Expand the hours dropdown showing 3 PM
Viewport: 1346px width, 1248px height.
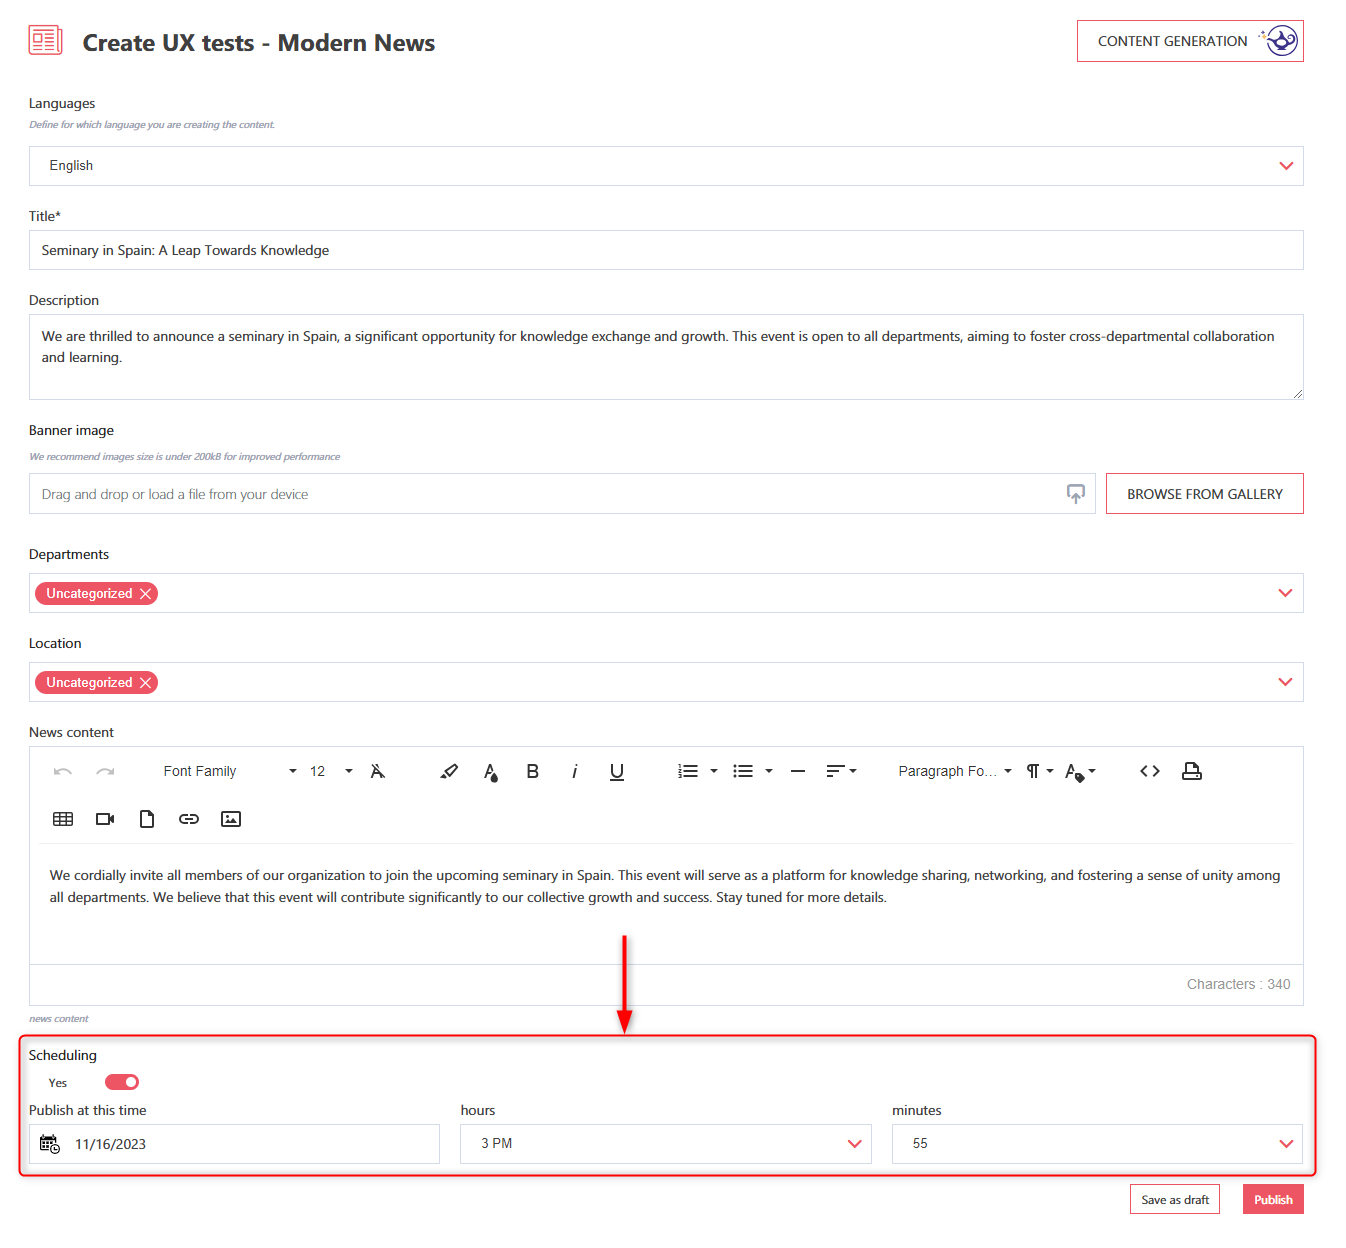[855, 1143]
